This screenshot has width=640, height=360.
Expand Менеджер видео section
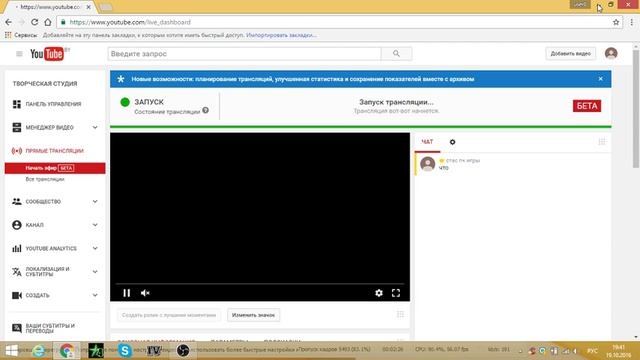95,128
